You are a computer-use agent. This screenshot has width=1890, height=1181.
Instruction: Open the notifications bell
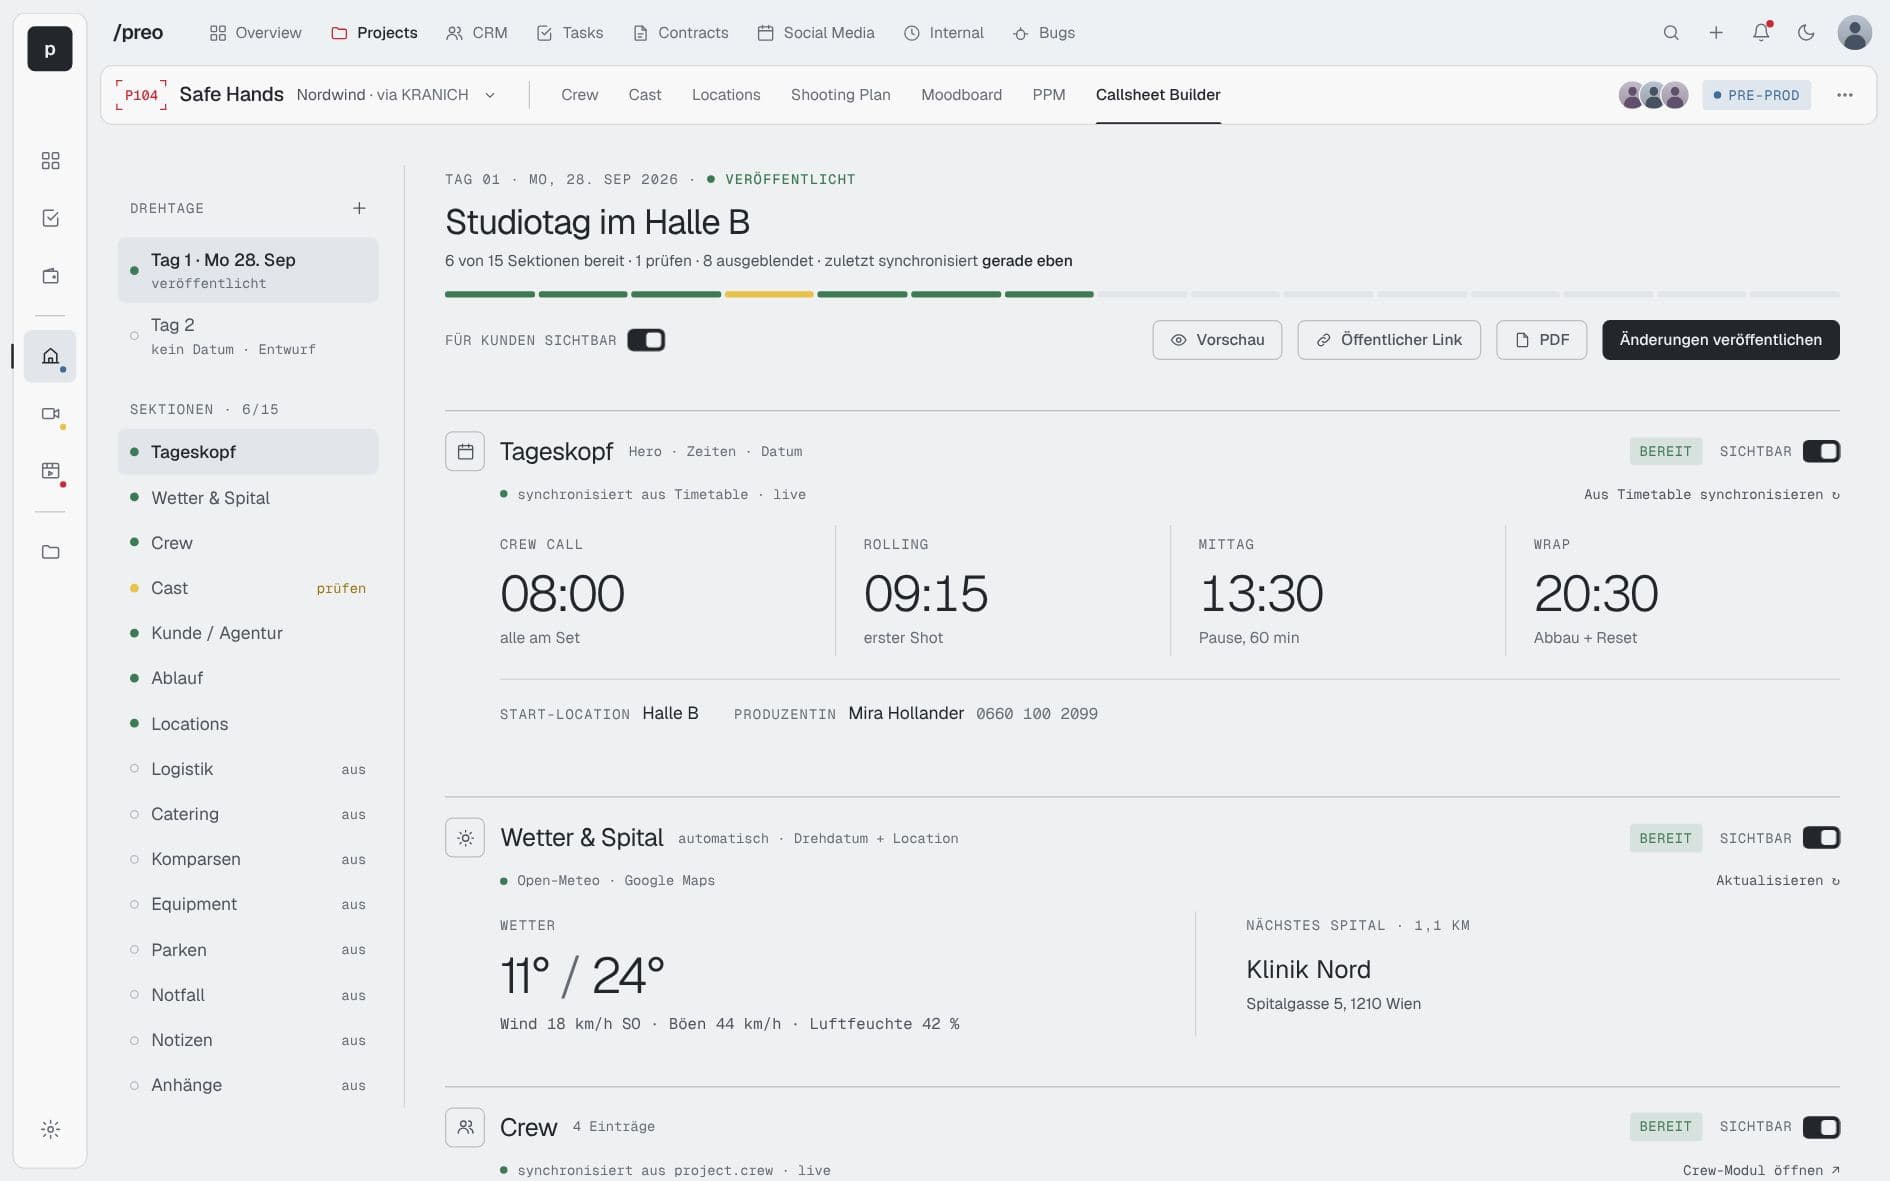point(1761,33)
